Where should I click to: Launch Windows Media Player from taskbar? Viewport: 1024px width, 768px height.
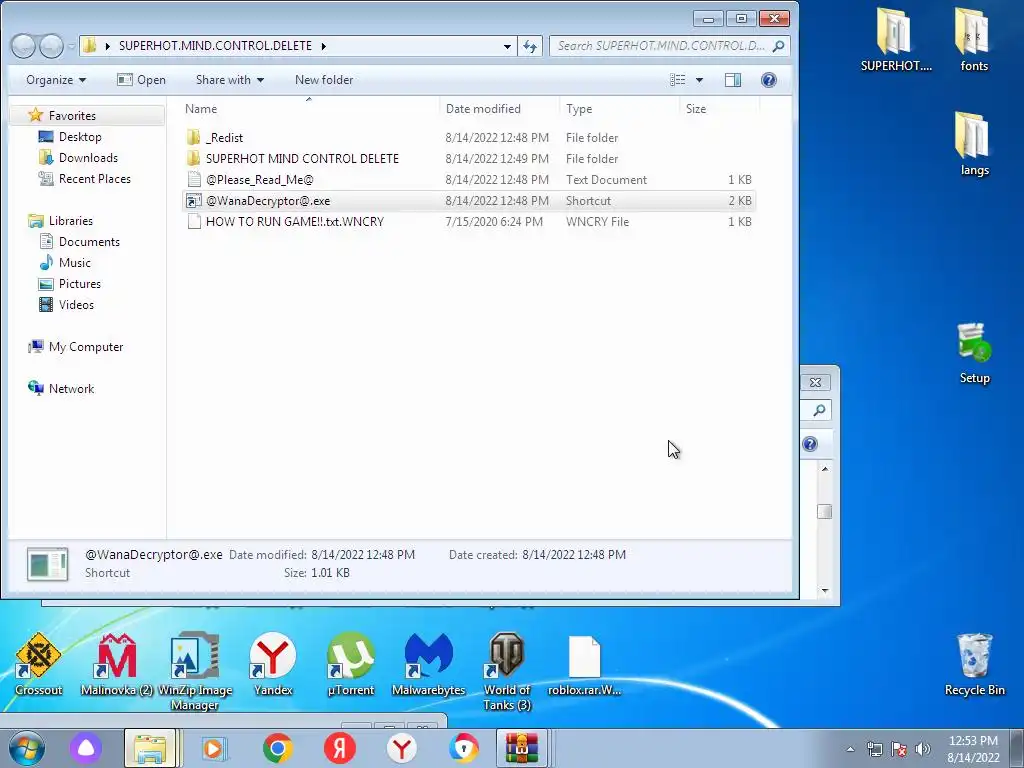pyautogui.click(x=213, y=748)
